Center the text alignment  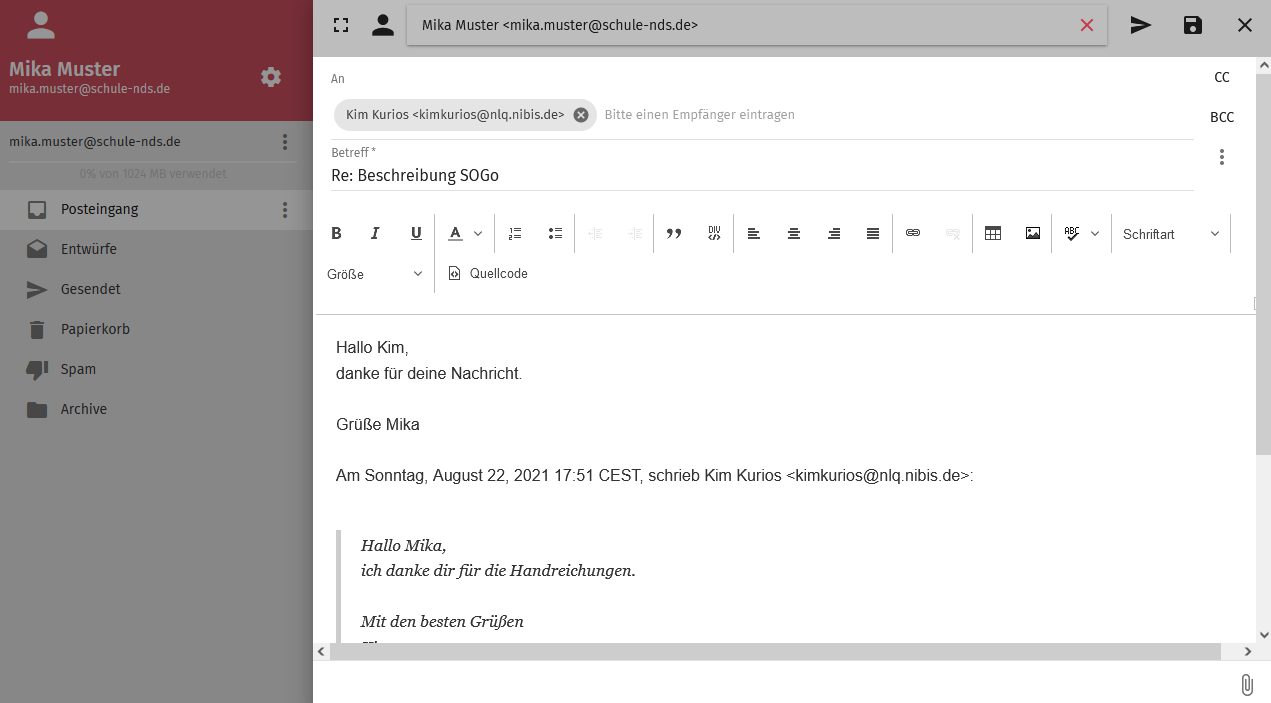[794, 233]
